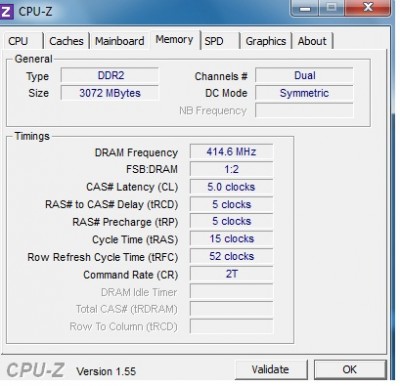
Task: Click the OK button
Action: 350,369
